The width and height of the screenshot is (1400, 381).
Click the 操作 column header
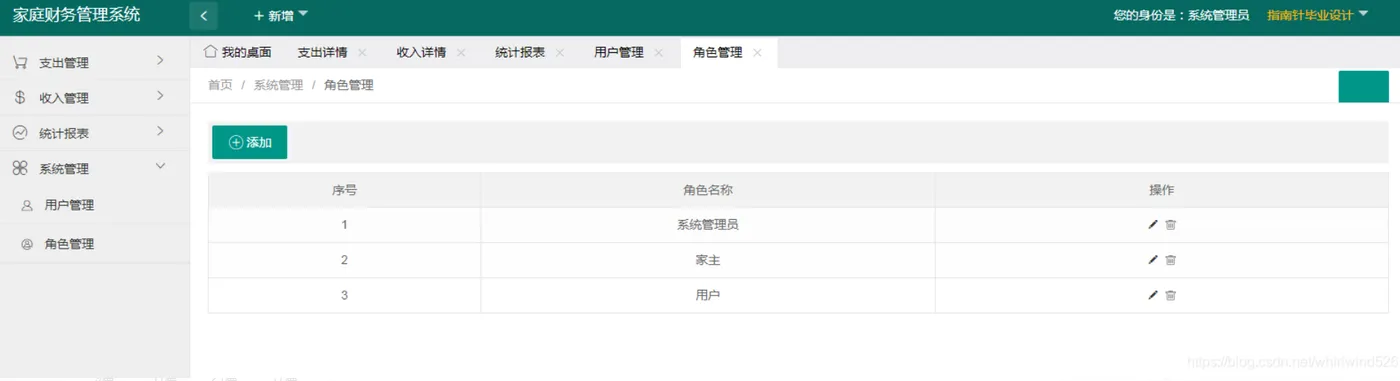click(x=1162, y=190)
